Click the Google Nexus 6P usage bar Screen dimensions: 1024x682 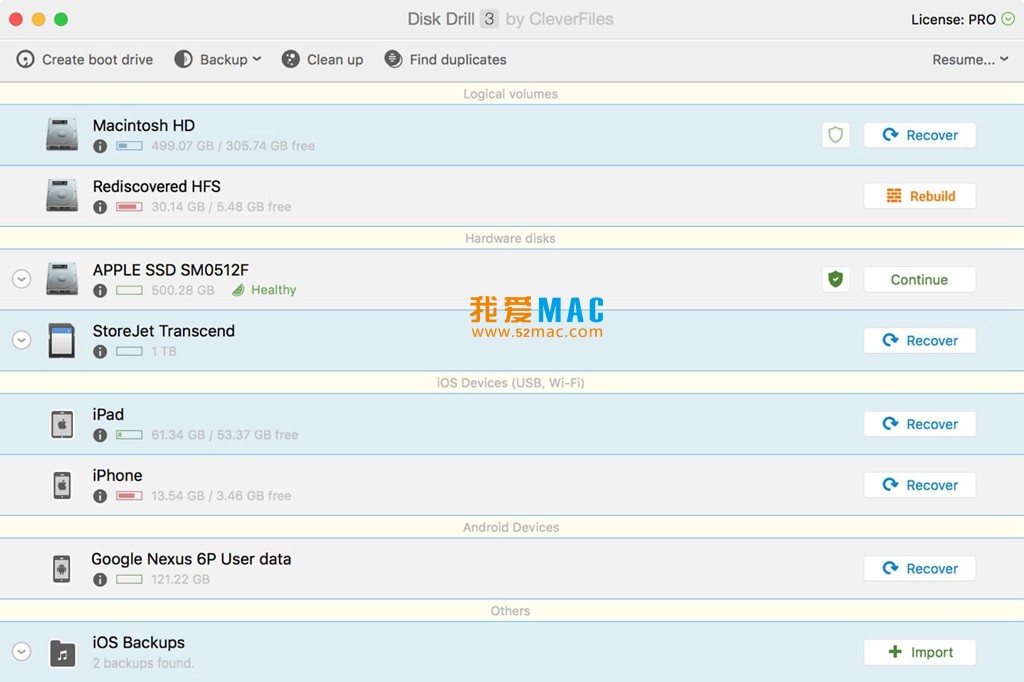point(129,579)
